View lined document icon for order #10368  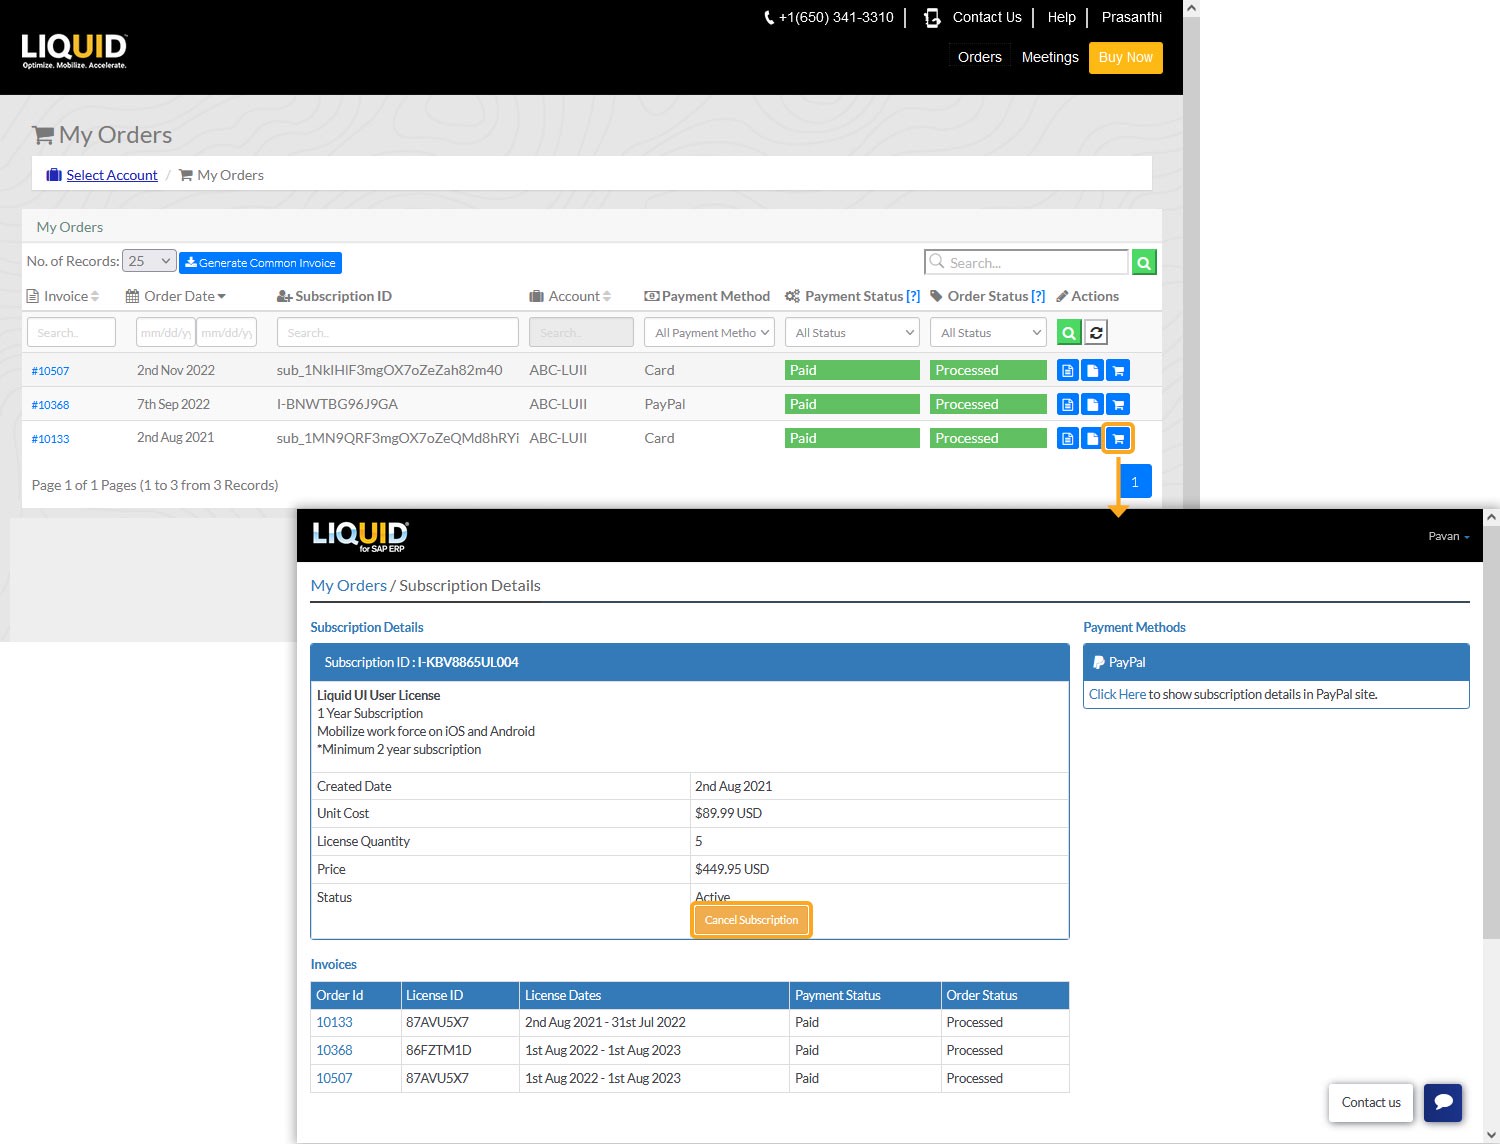click(x=1068, y=405)
